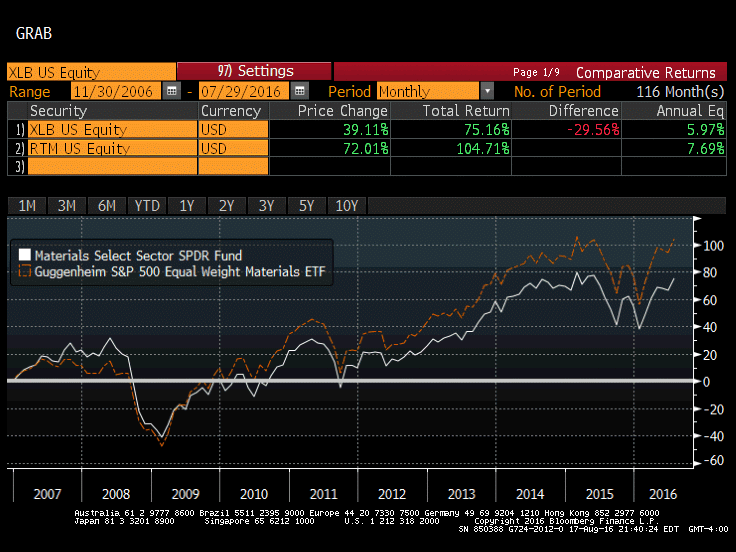The height and width of the screenshot is (552, 736).
Task: Click the 2007 x-axis year label
Action: click(47, 494)
